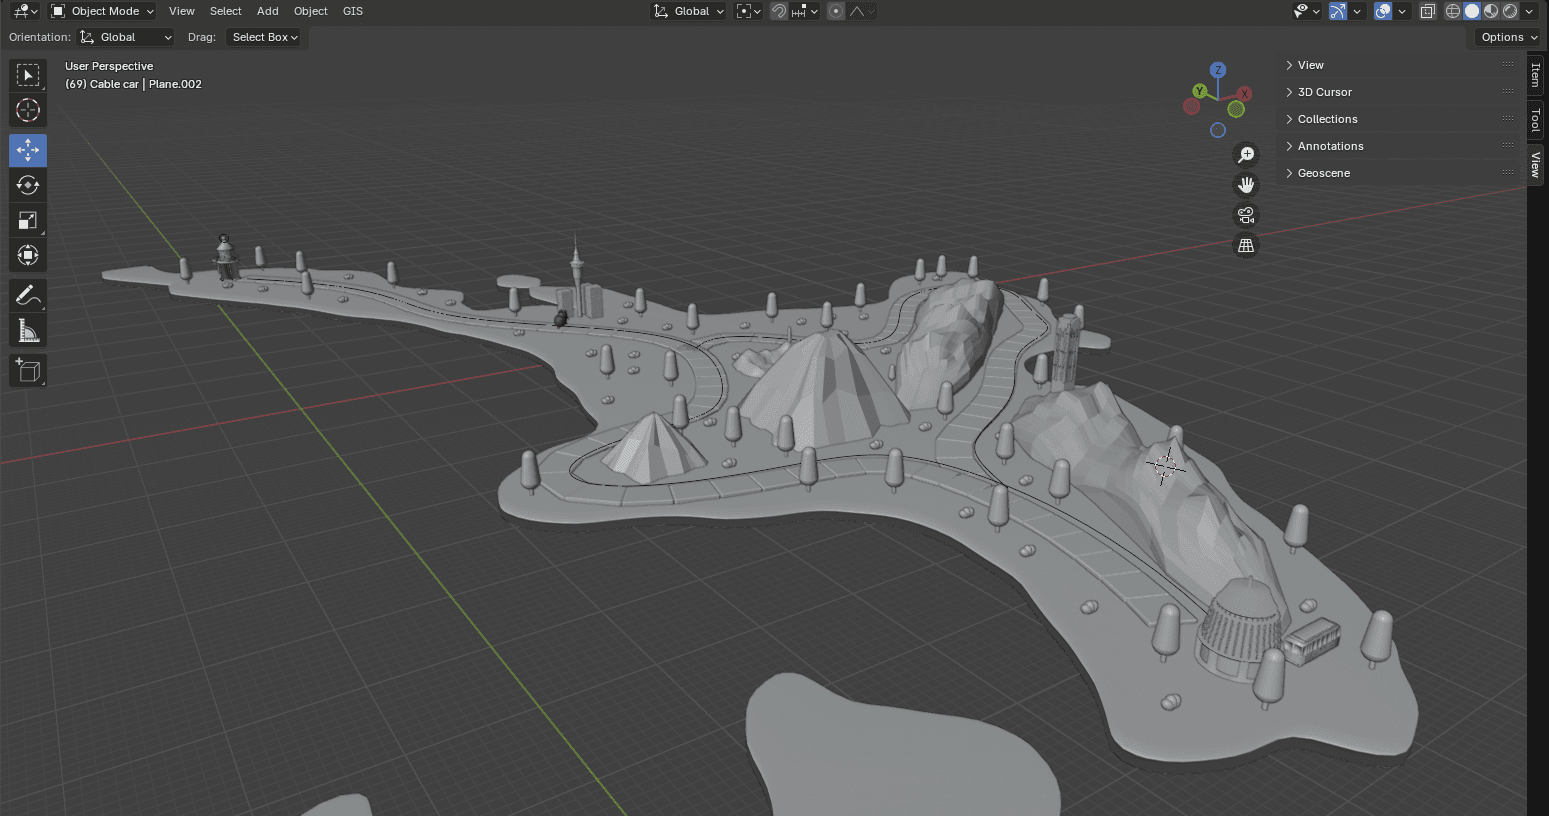The height and width of the screenshot is (816, 1549).
Task: Activate the 3D Cursor tool
Action: coord(28,110)
